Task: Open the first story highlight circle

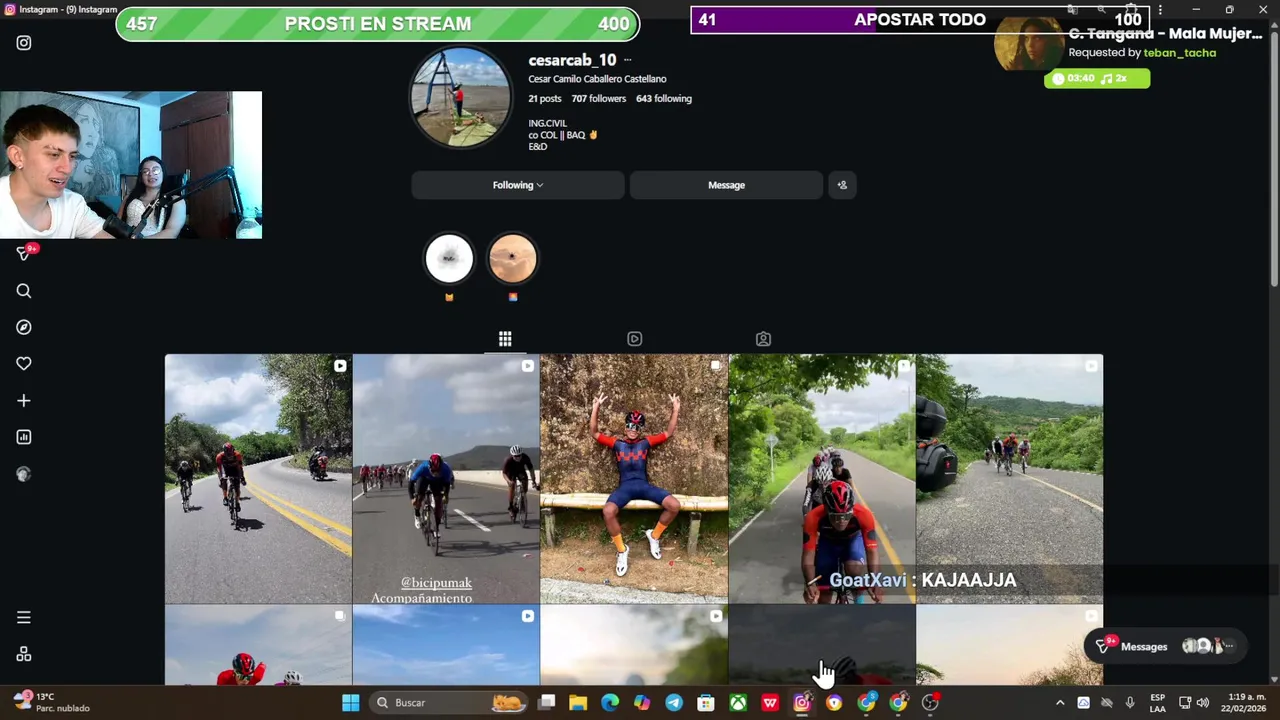Action: click(449, 259)
